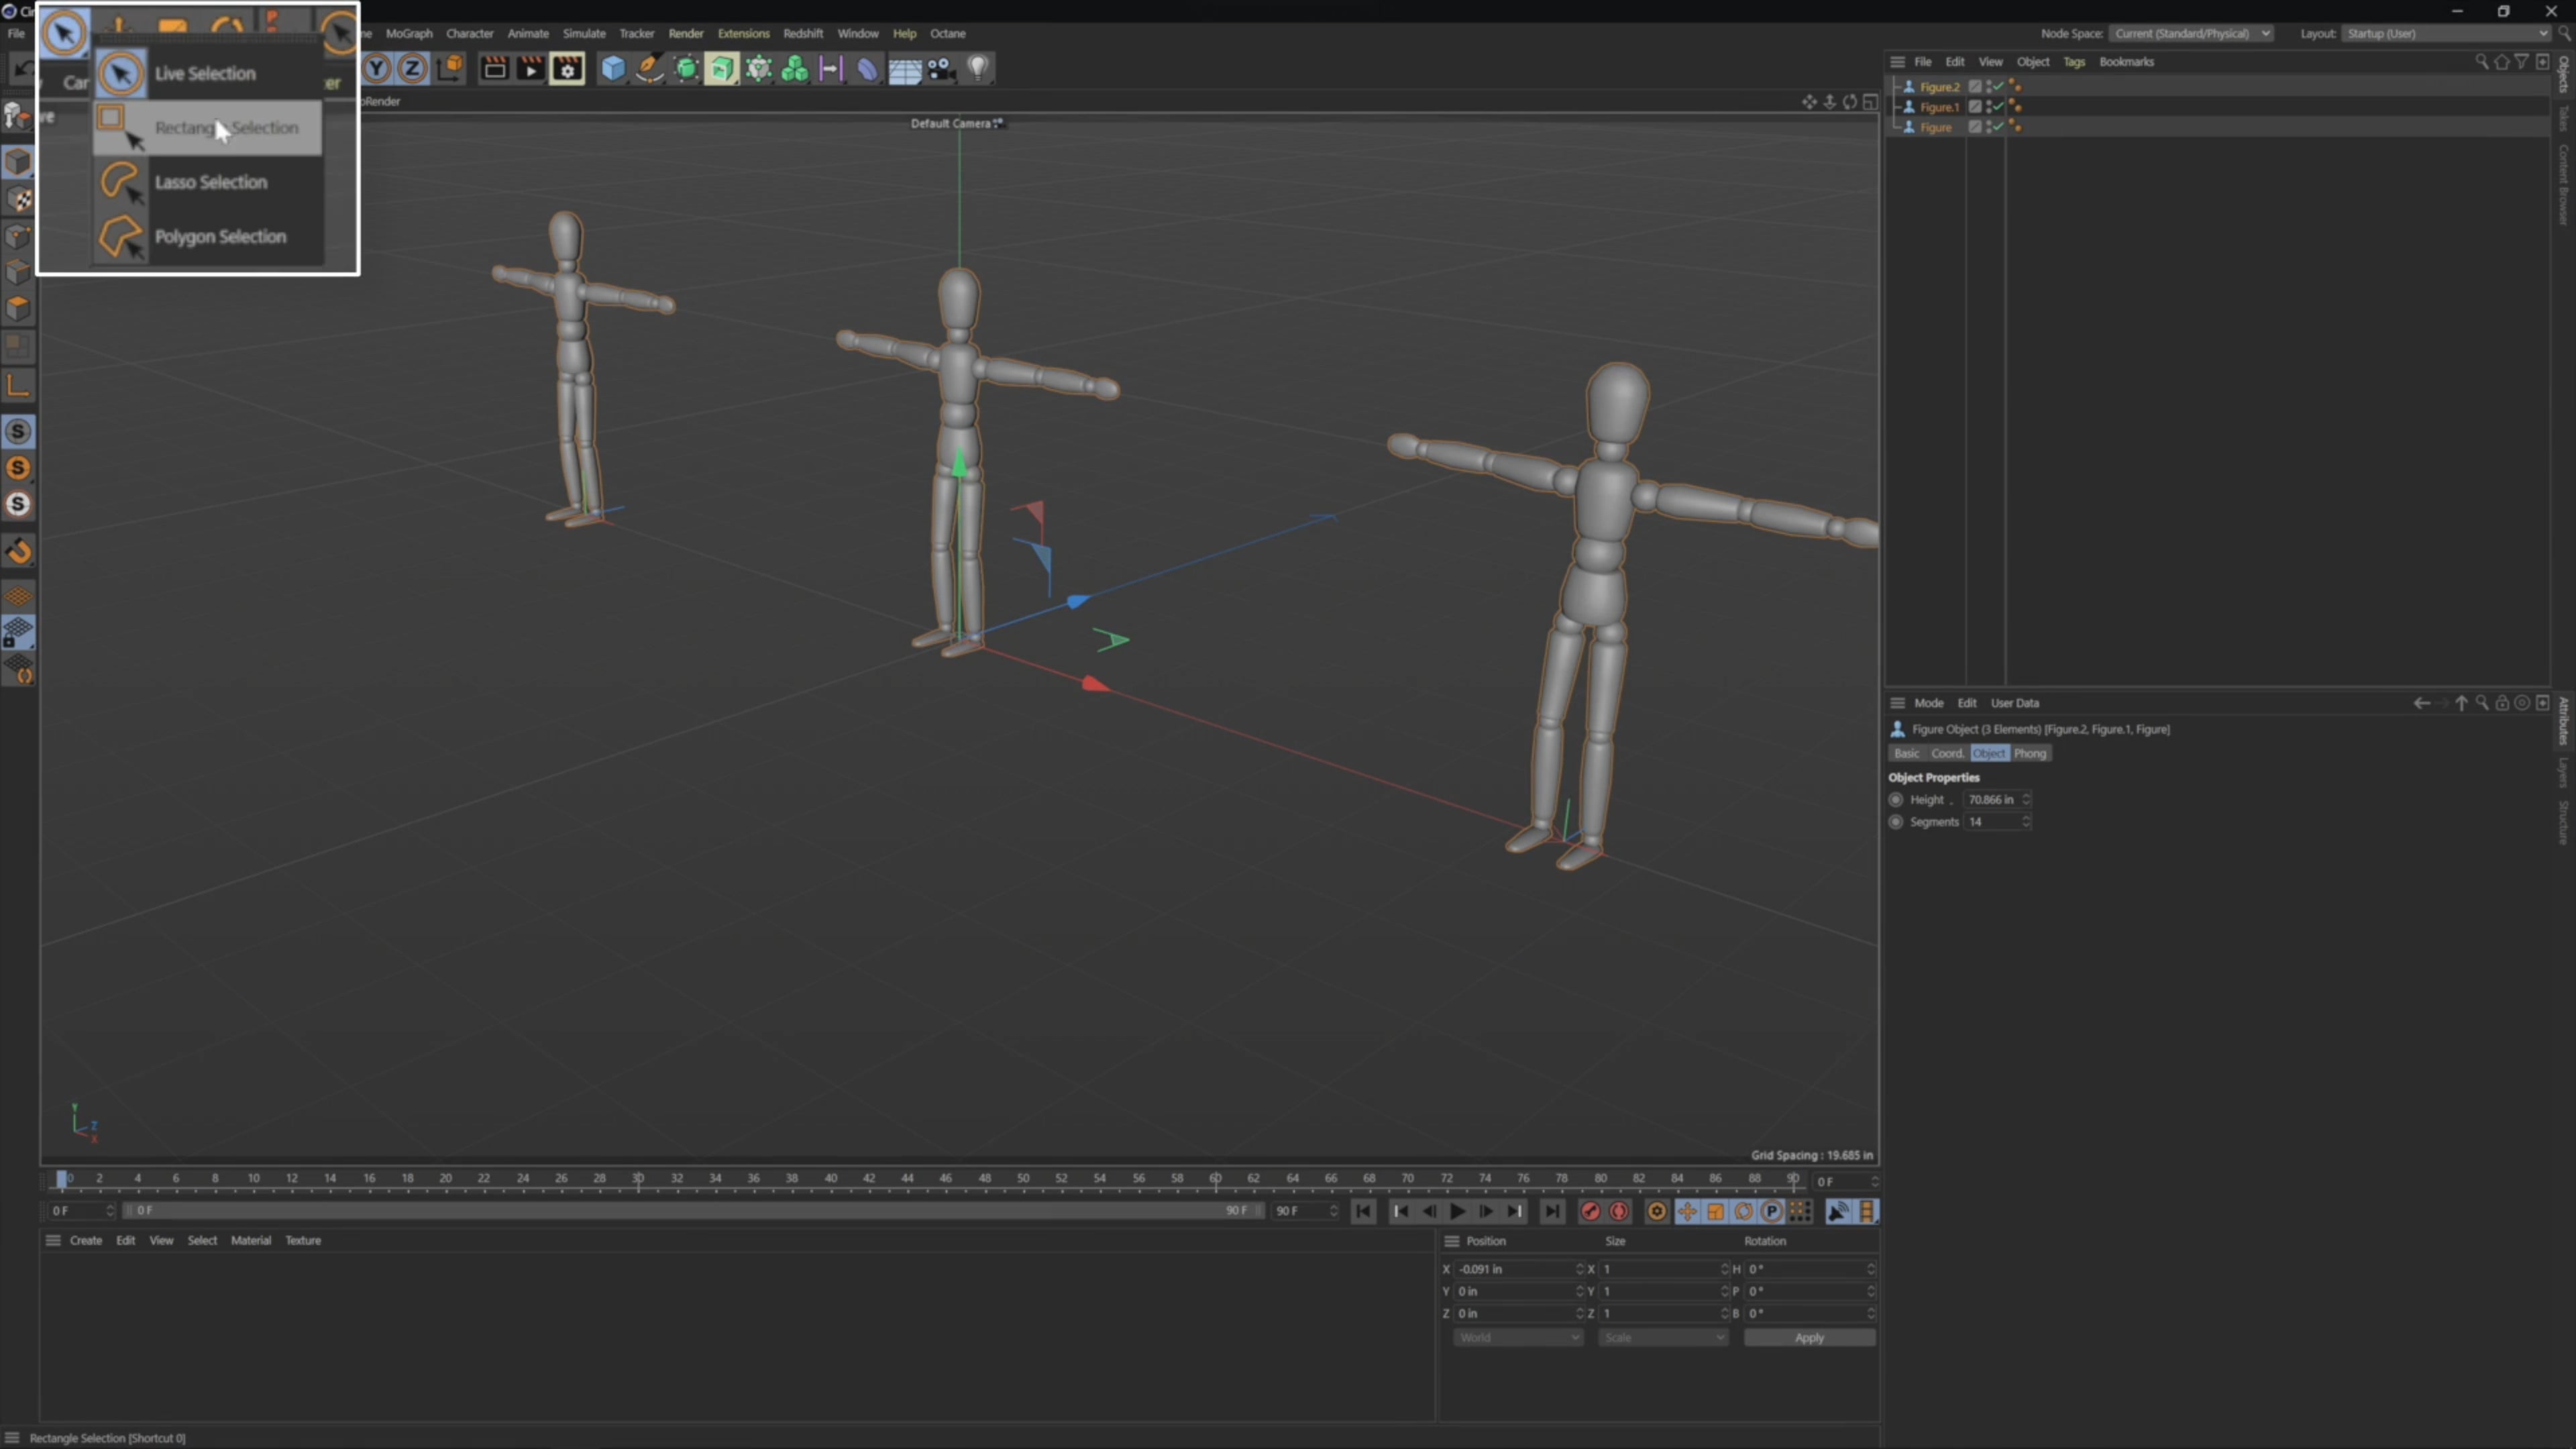Open Layout Startup dropdown
This screenshot has width=2576, height=1449.
[x=2445, y=33]
